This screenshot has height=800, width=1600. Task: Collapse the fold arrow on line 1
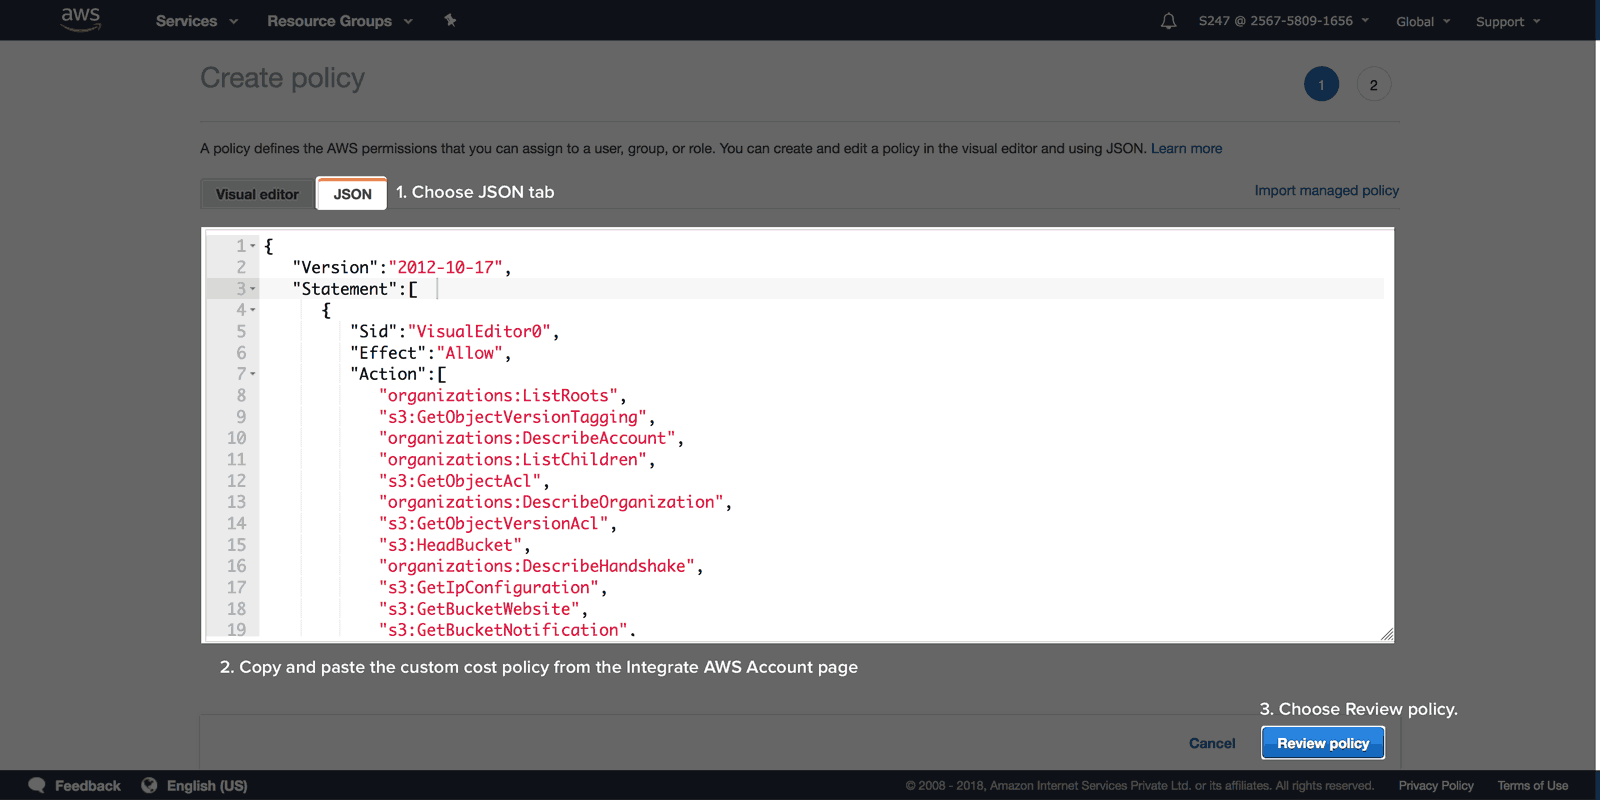pyautogui.click(x=253, y=246)
